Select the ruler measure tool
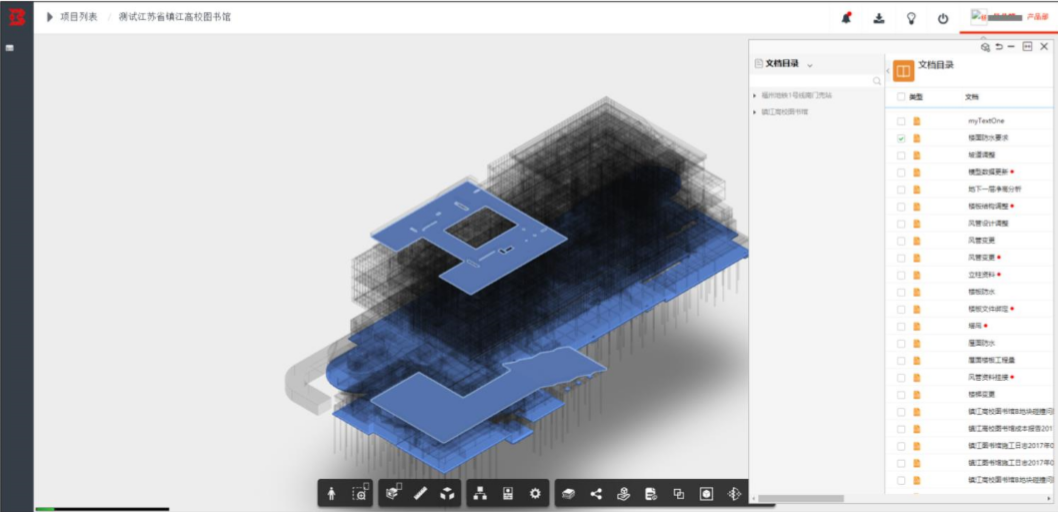Image resolution: width=1058 pixels, height=512 pixels. pos(420,494)
